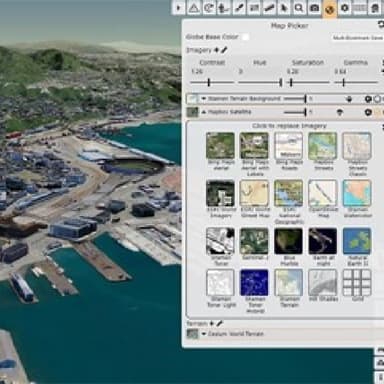The image size is (384, 384).
Task: Adjust the Contrast slider
Action: [212, 82]
